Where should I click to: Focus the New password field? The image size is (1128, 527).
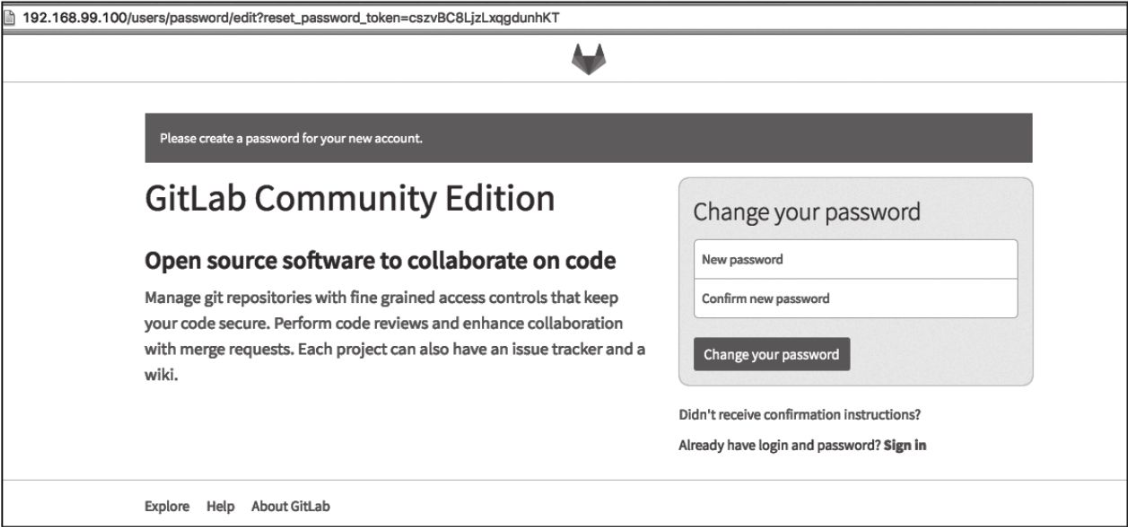855,260
